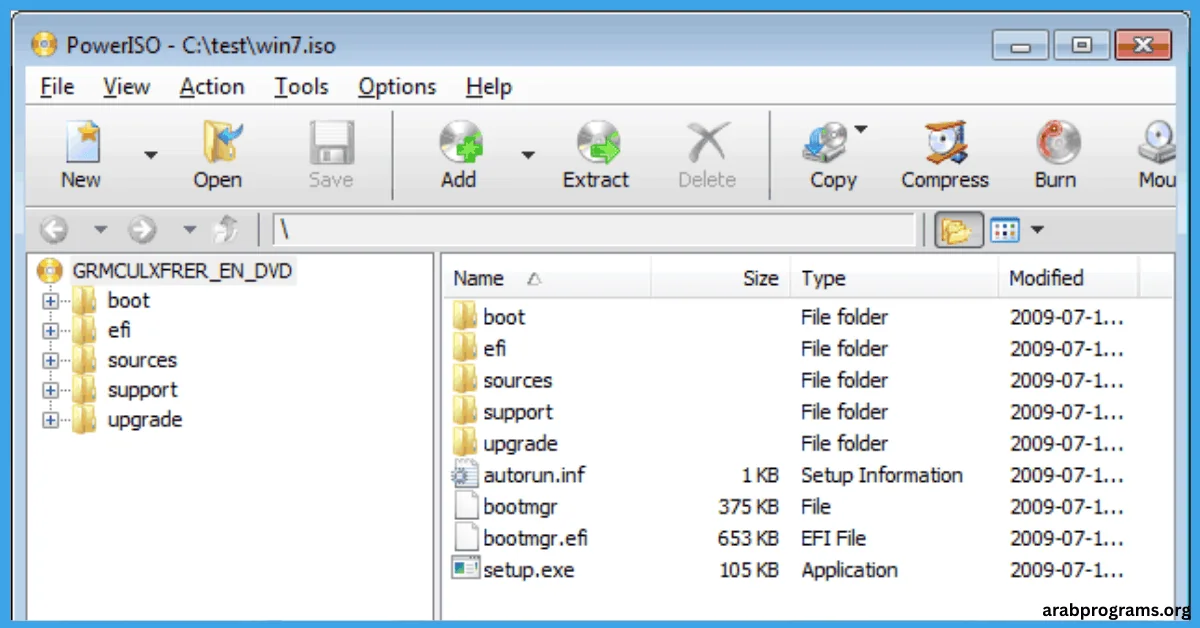The height and width of the screenshot is (628, 1200).
Task: Click the bootmgr.efi file icon
Action: (x=466, y=538)
